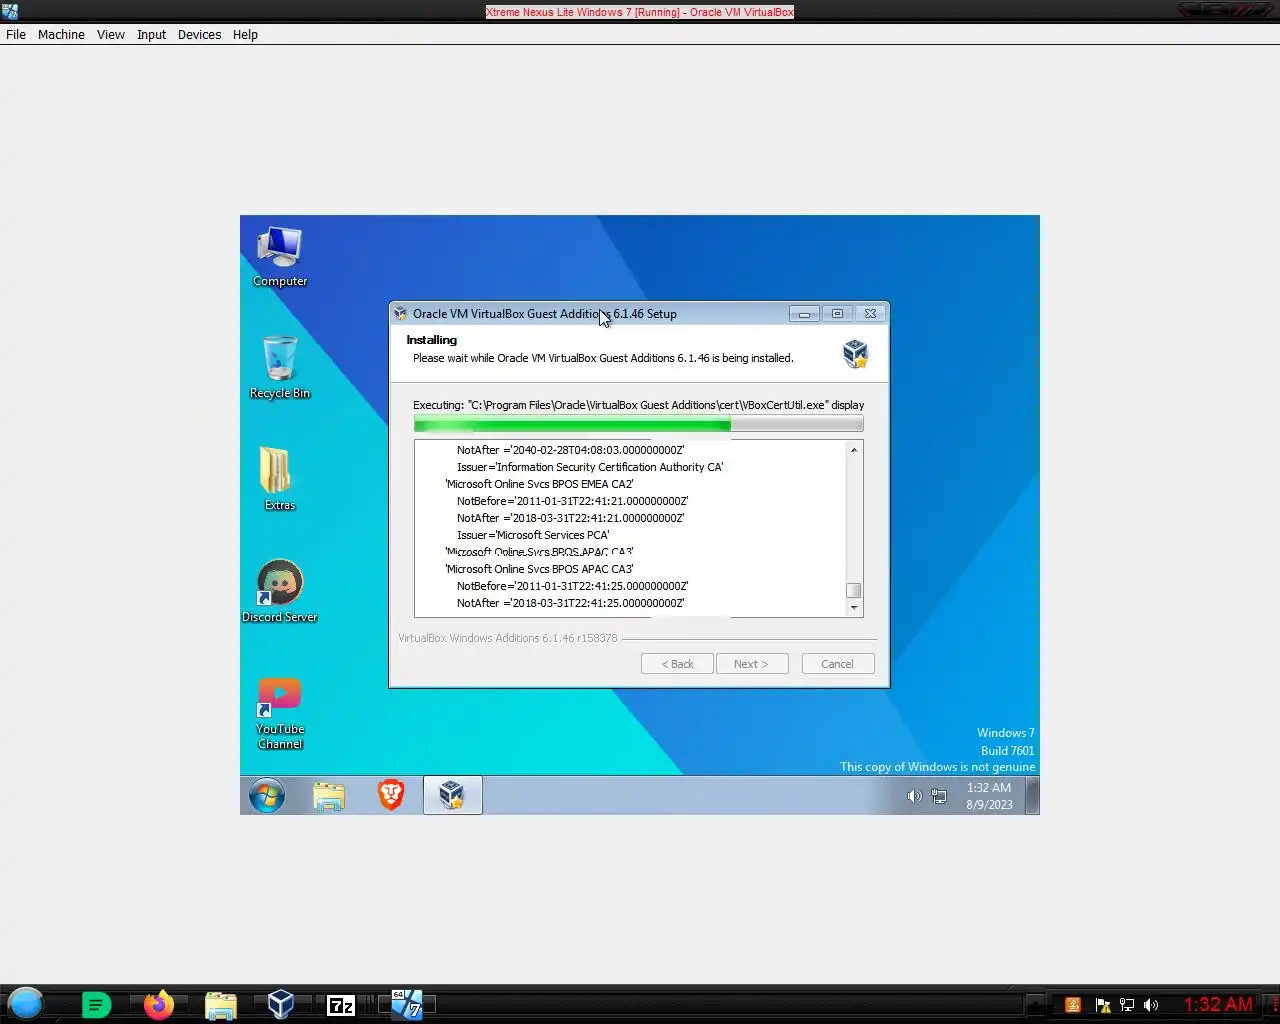Launch the Discord Server shortcut
The image size is (1280, 1024).
coord(279,591)
